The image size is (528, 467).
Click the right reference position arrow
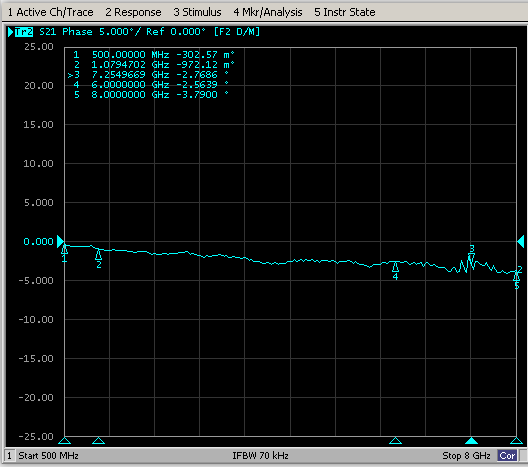521,241
